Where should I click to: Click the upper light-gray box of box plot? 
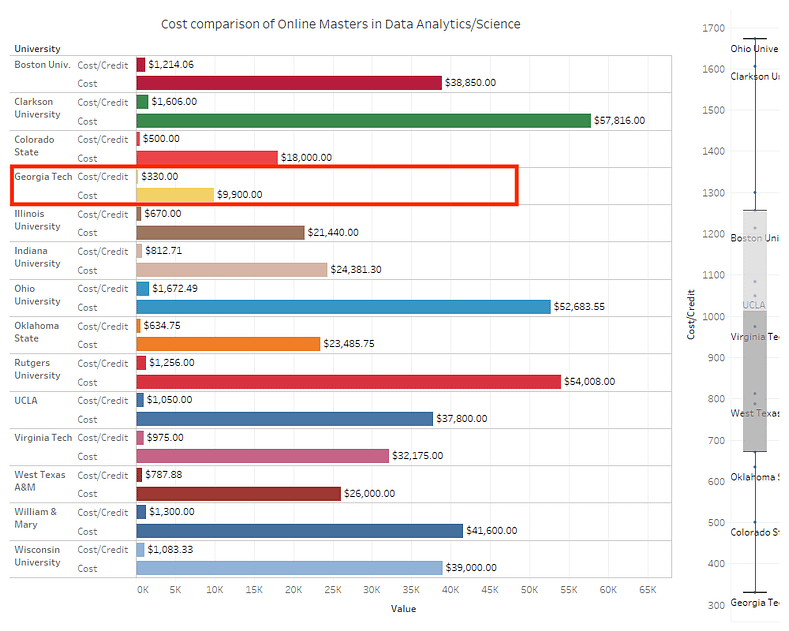(755, 261)
